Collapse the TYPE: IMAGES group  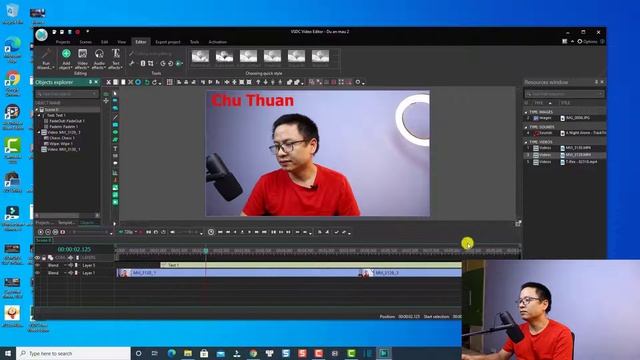tap(526, 112)
